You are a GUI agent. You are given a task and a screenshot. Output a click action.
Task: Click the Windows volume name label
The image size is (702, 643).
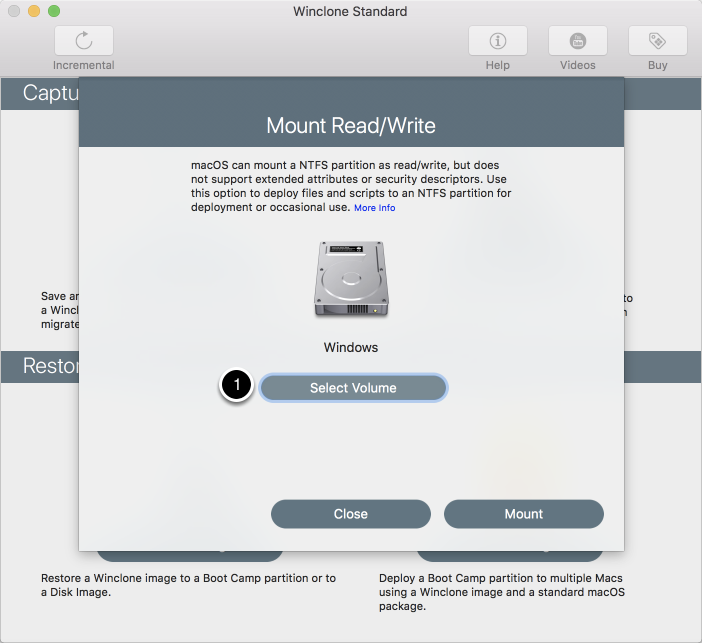click(x=351, y=347)
